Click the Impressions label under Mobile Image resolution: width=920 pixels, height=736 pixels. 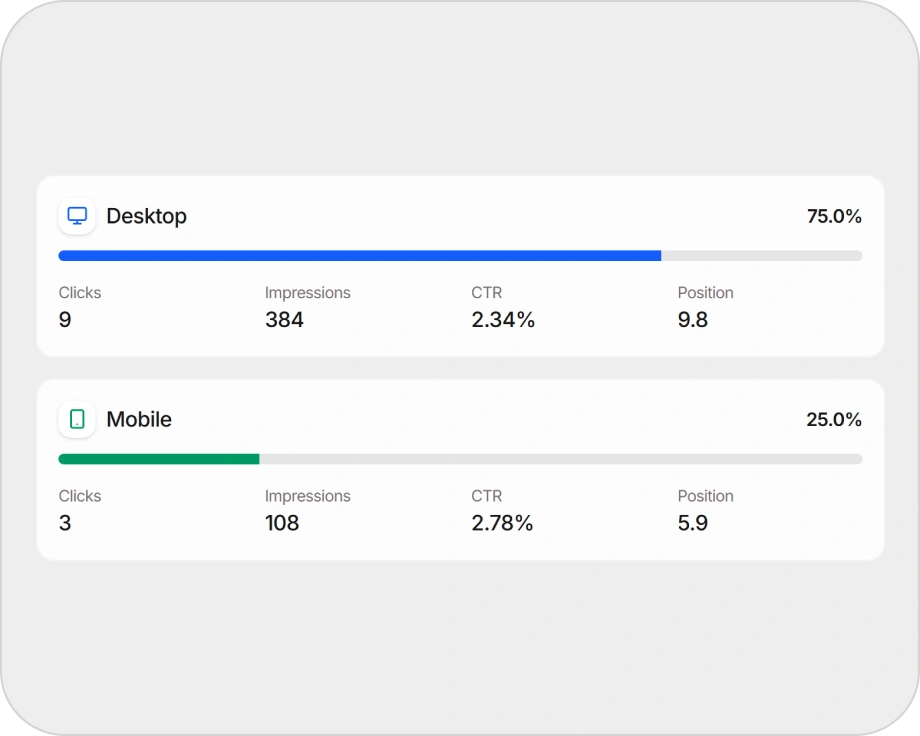(x=307, y=496)
